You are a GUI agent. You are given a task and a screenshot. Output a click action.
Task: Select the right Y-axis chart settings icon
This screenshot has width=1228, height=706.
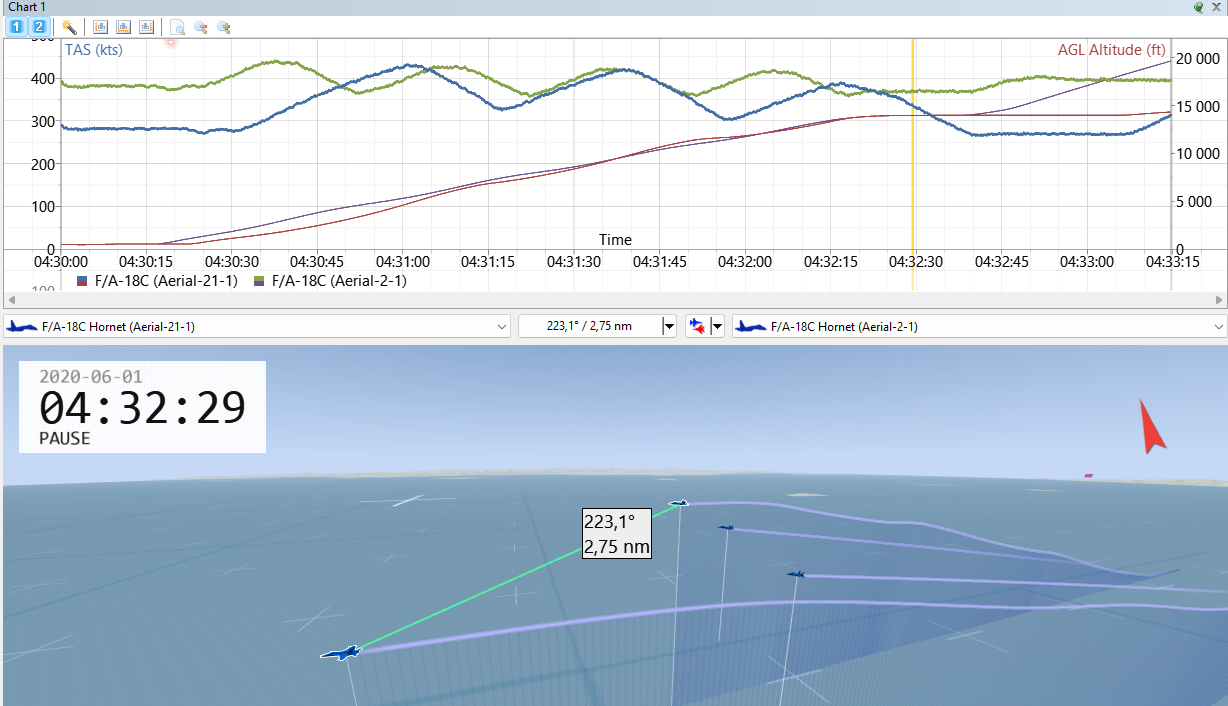pos(147,27)
